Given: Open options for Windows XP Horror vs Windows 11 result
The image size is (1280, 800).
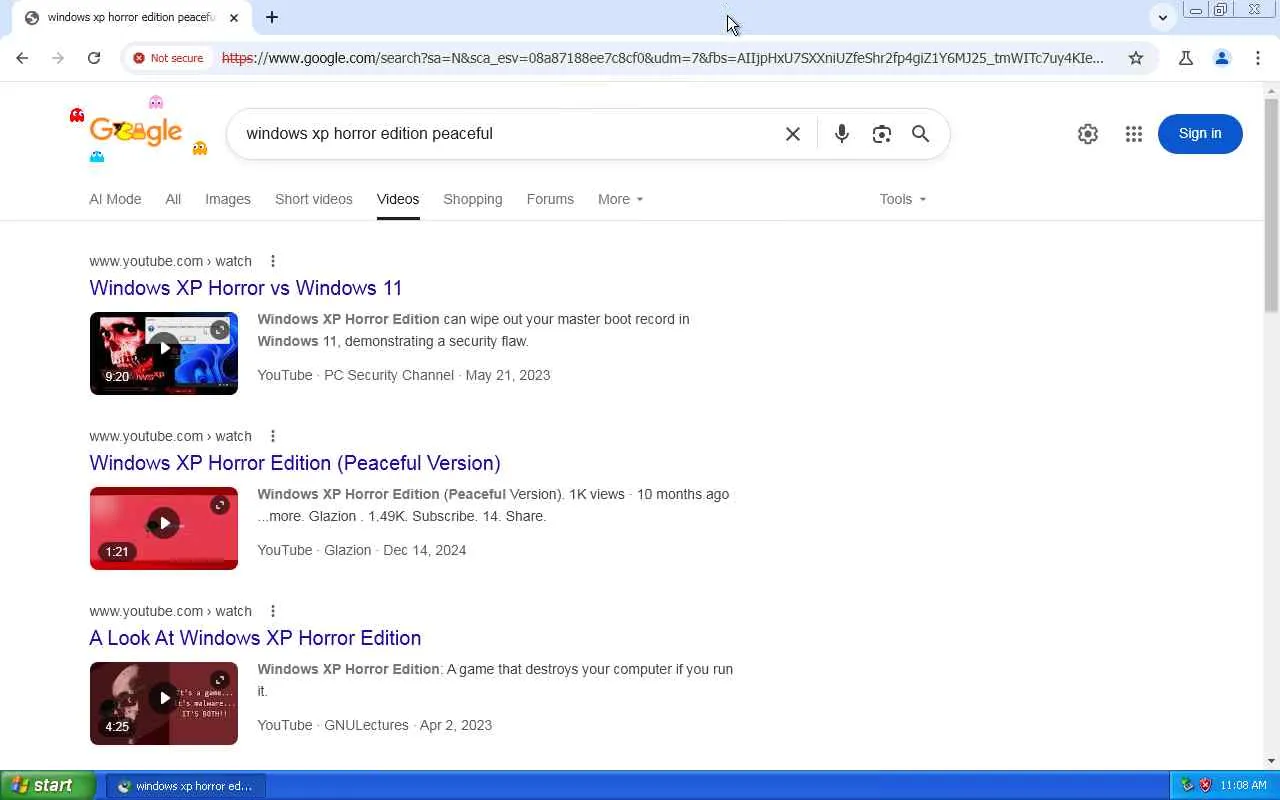Looking at the screenshot, I should (x=273, y=261).
